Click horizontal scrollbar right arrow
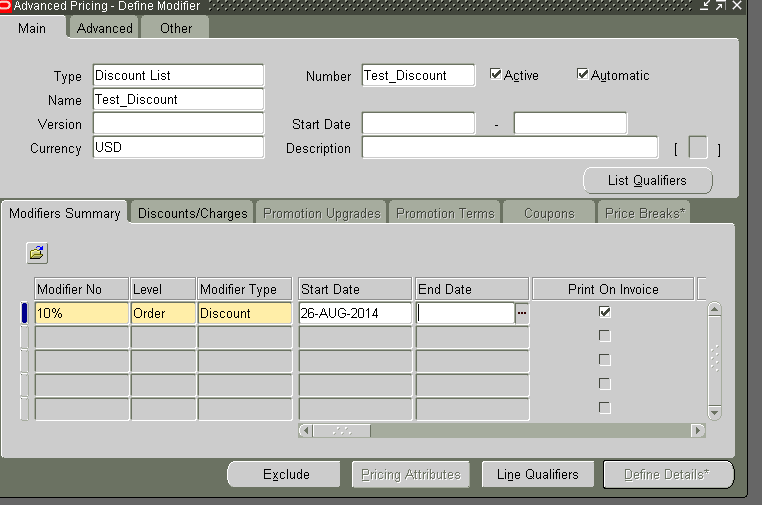 (698, 431)
